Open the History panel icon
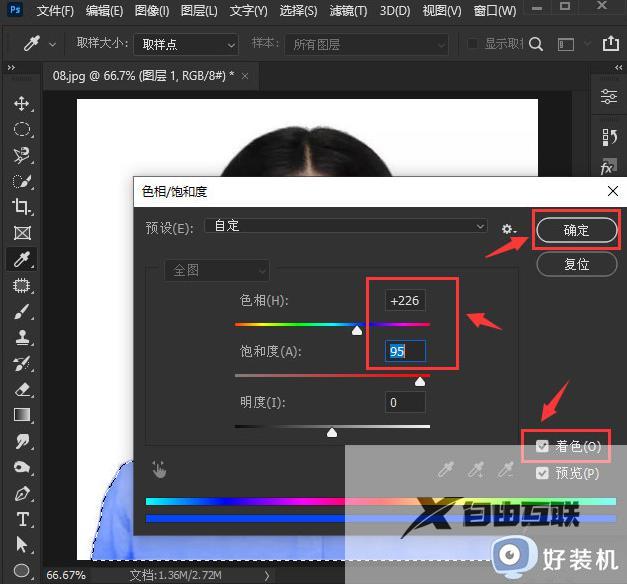 [609, 137]
